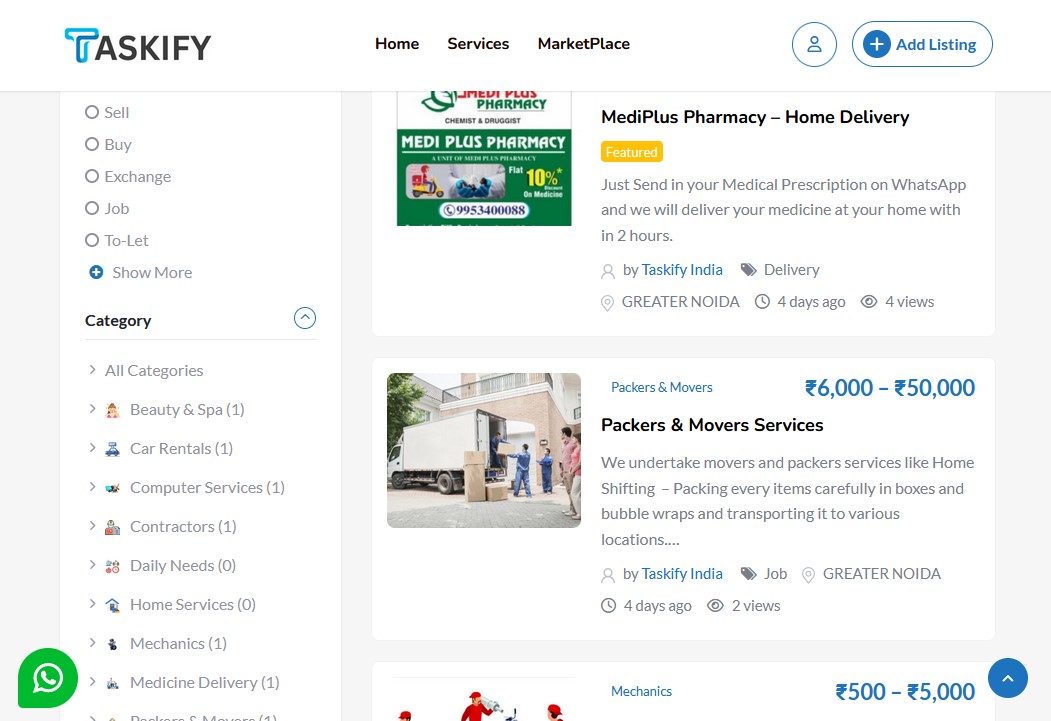Open Packers & Movers Services title
Image resolution: width=1051 pixels, height=721 pixels.
[x=712, y=425]
